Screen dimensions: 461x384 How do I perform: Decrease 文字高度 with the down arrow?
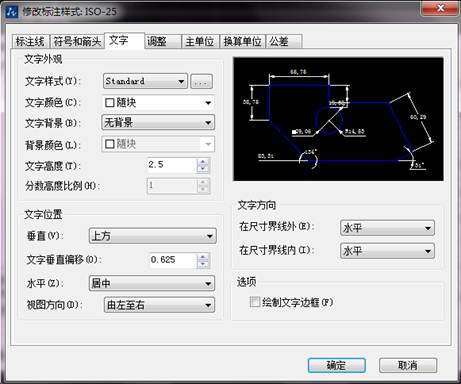(203, 169)
